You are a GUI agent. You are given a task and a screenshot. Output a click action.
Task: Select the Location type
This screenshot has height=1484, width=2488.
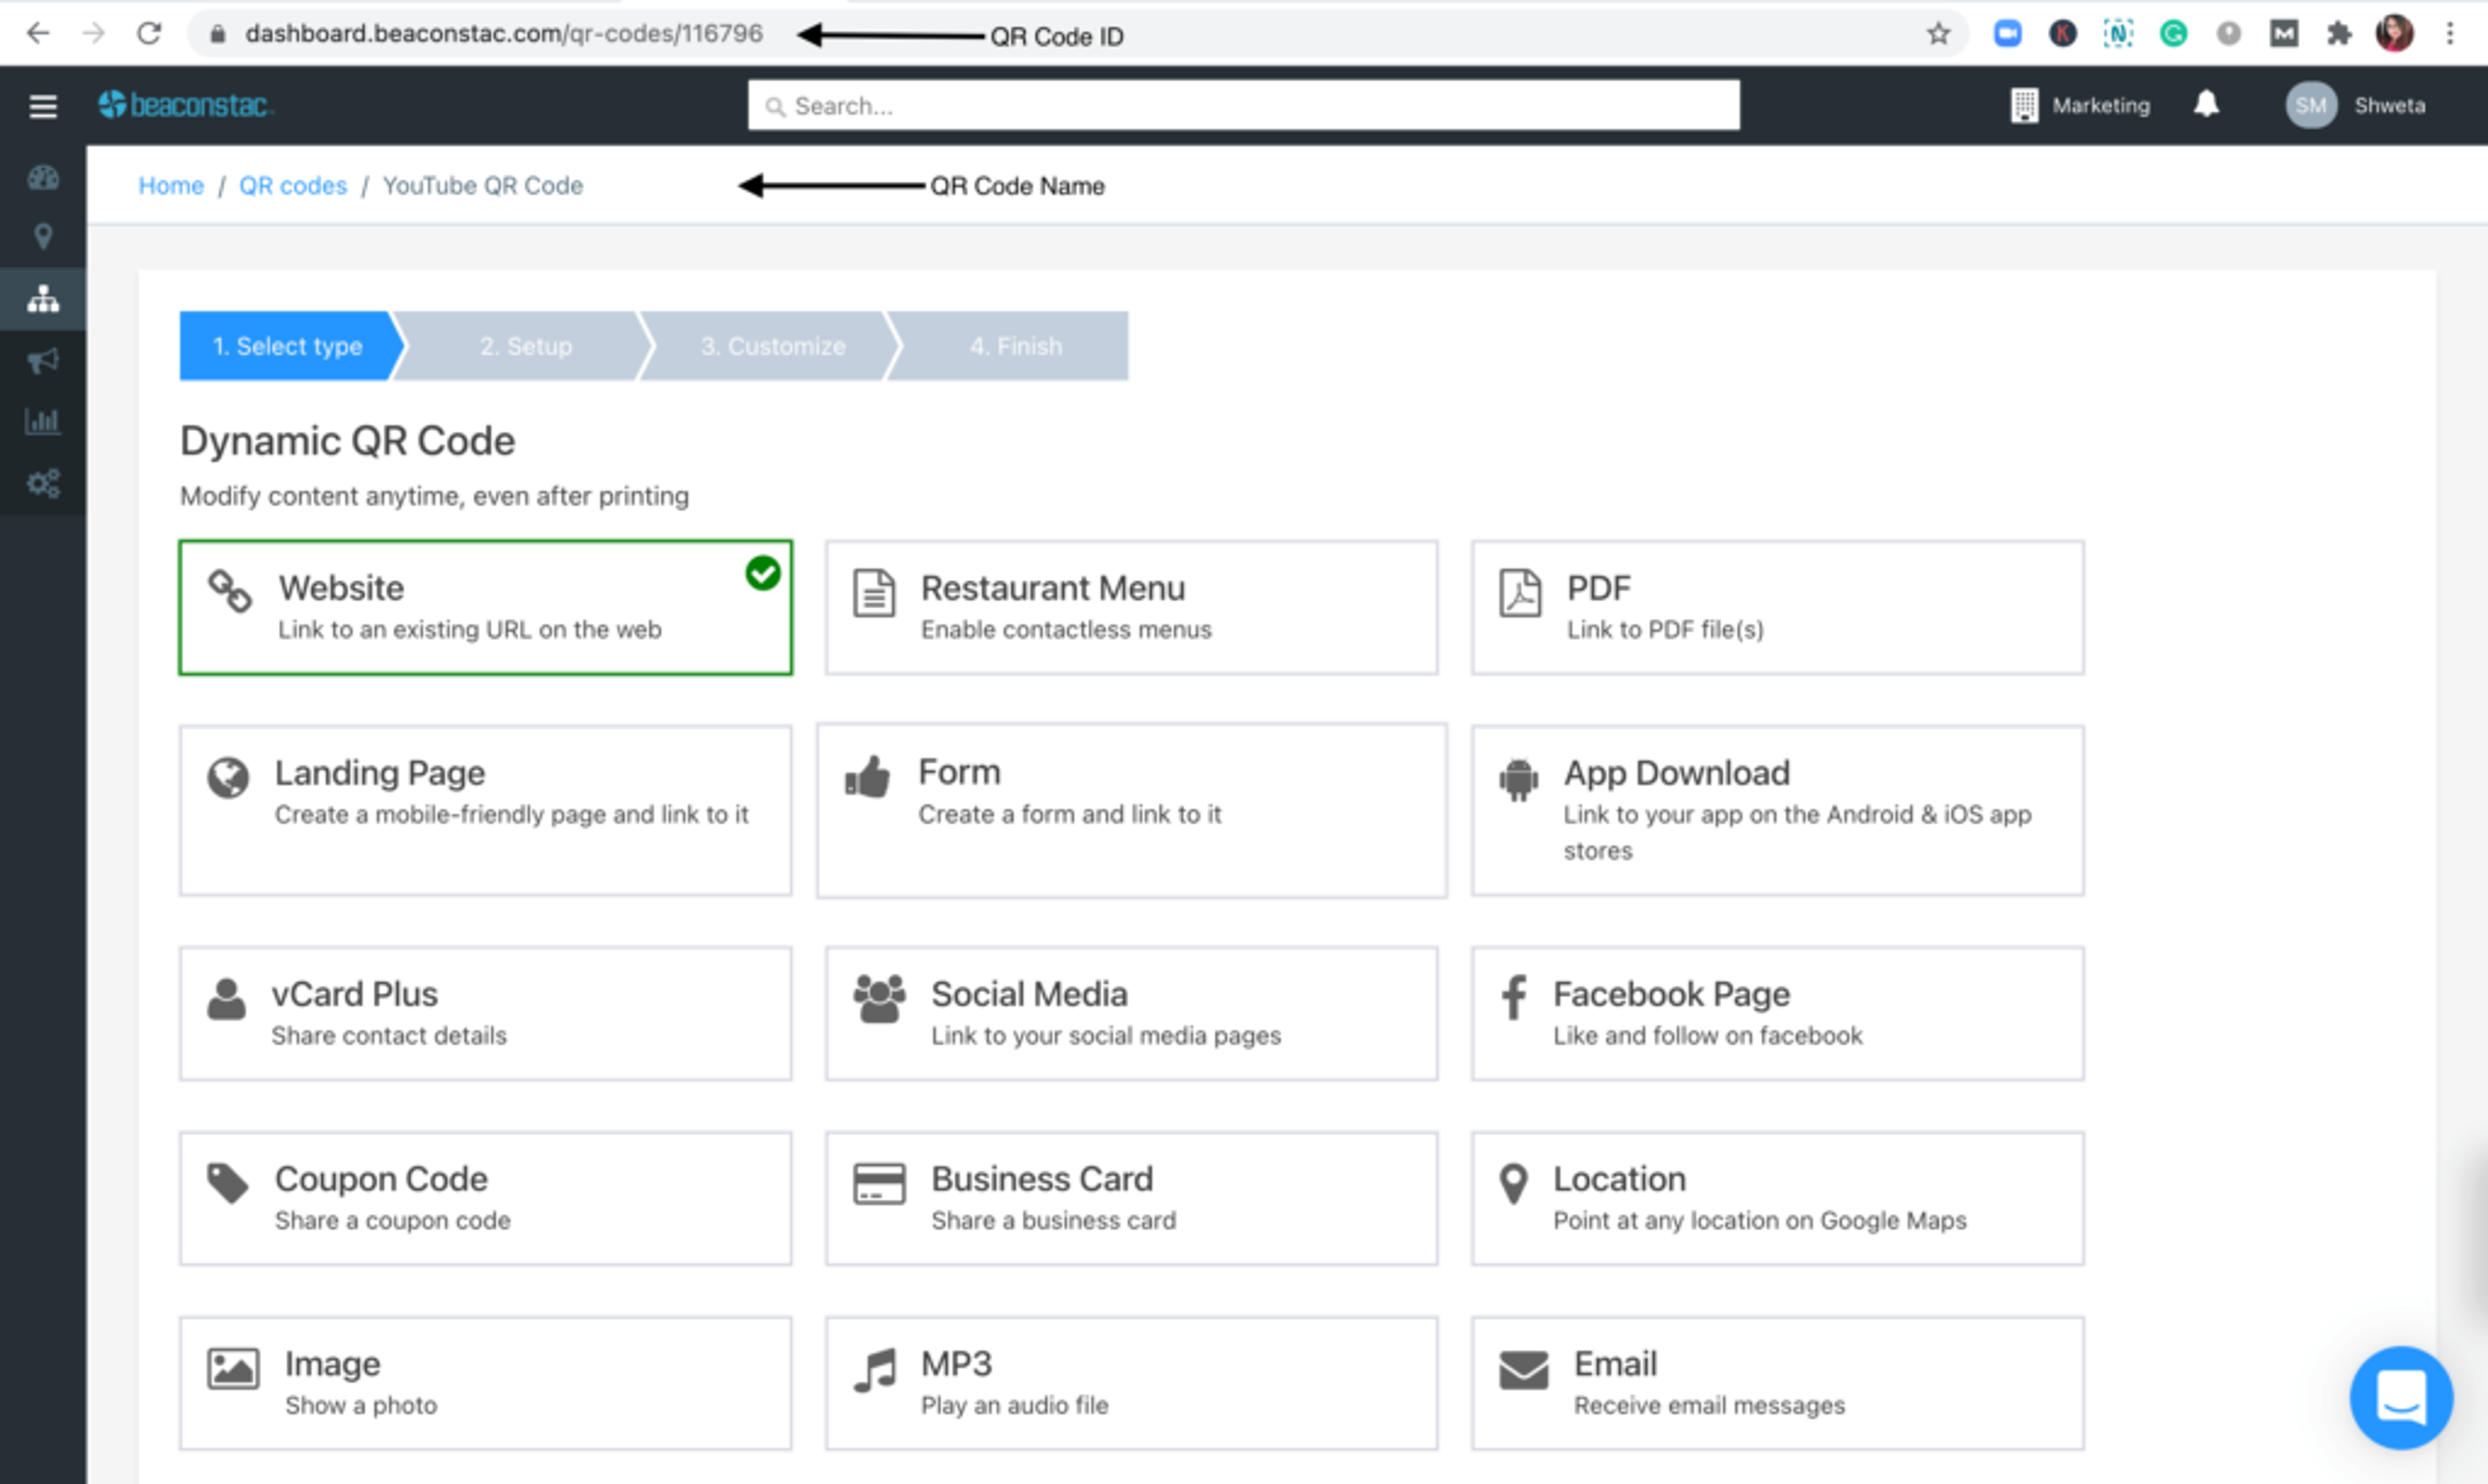tap(1777, 1199)
